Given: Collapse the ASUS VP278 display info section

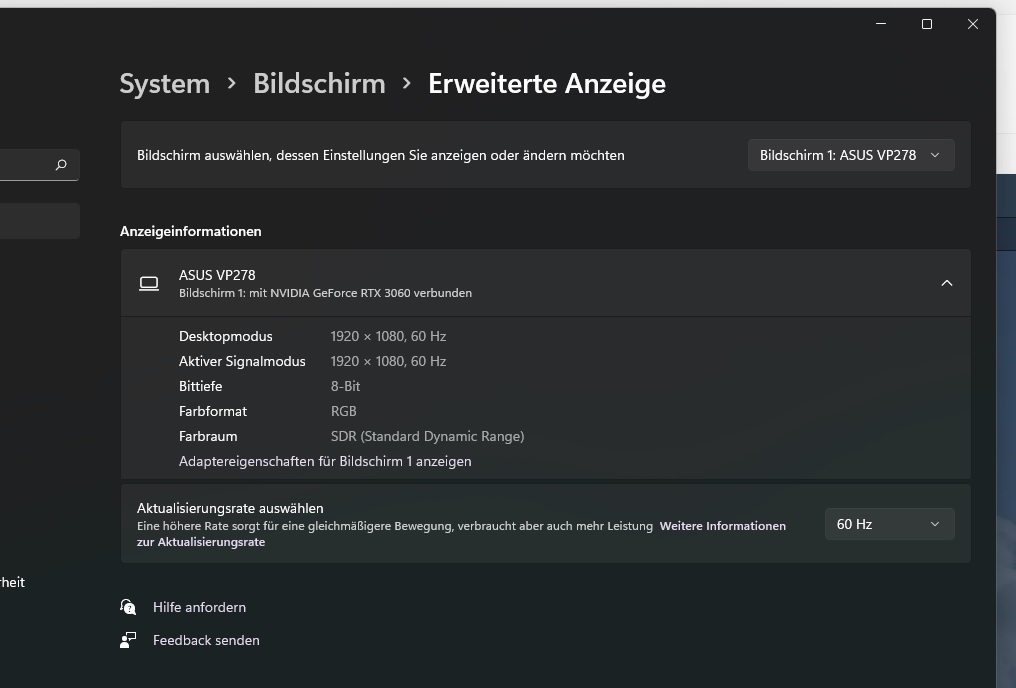Looking at the screenshot, I should point(946,284).
